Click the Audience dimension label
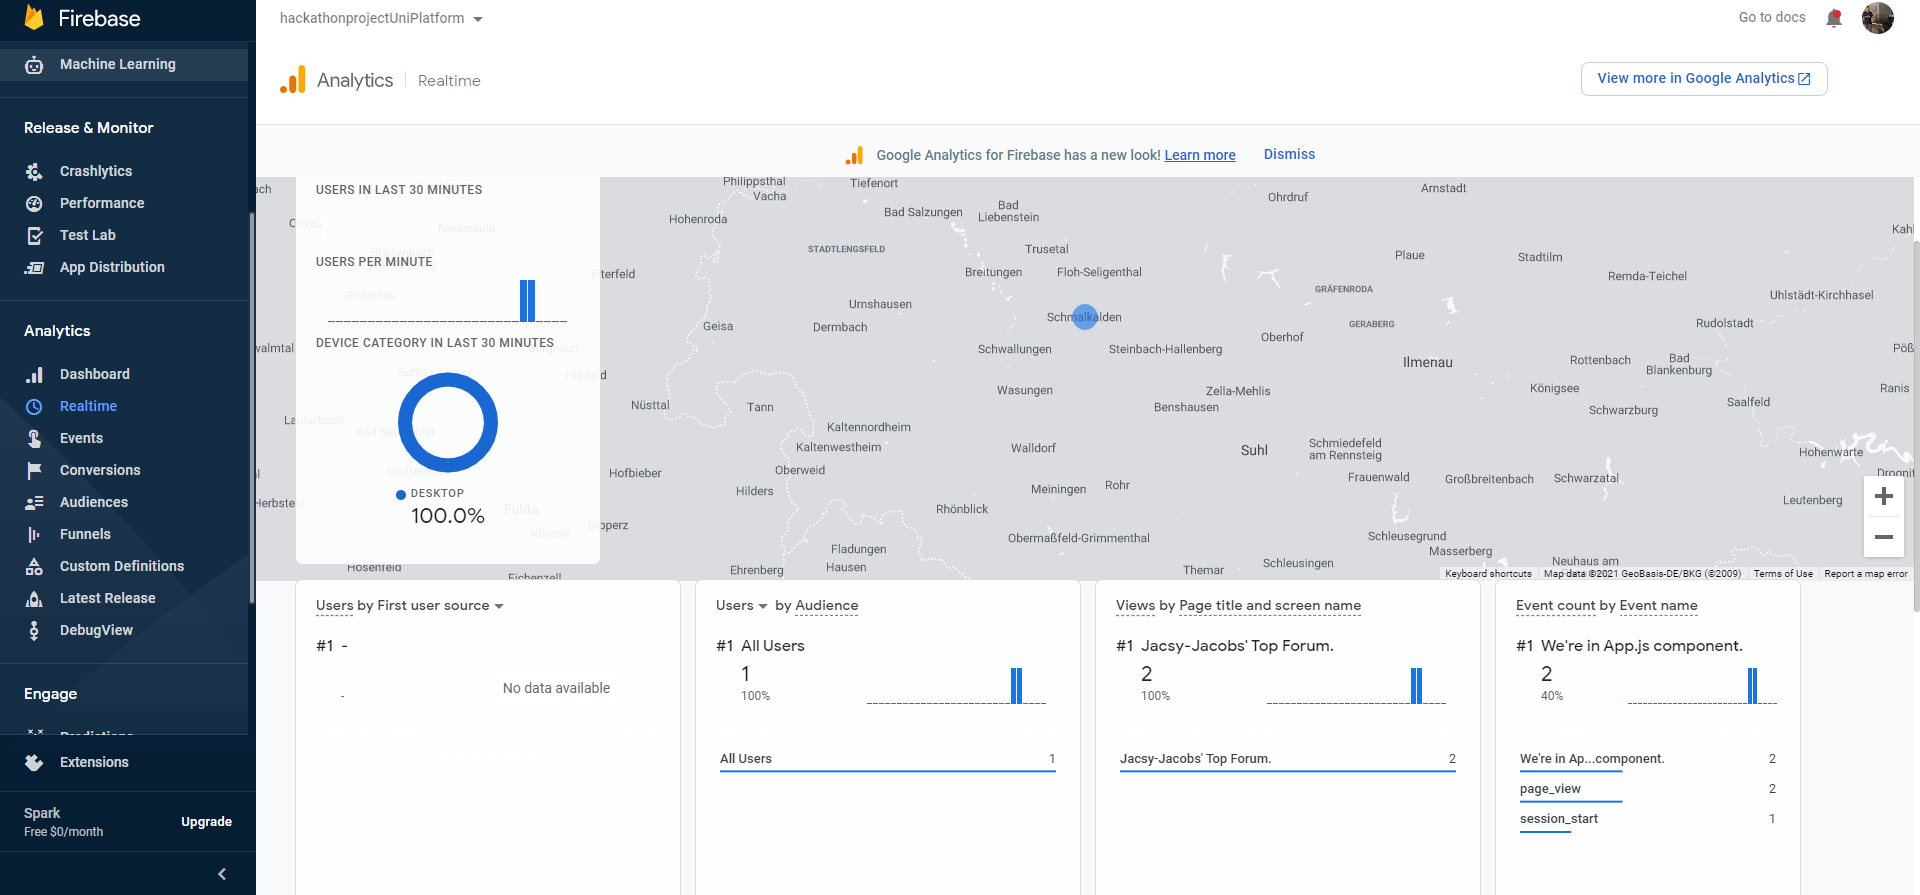 pos(827,606)
